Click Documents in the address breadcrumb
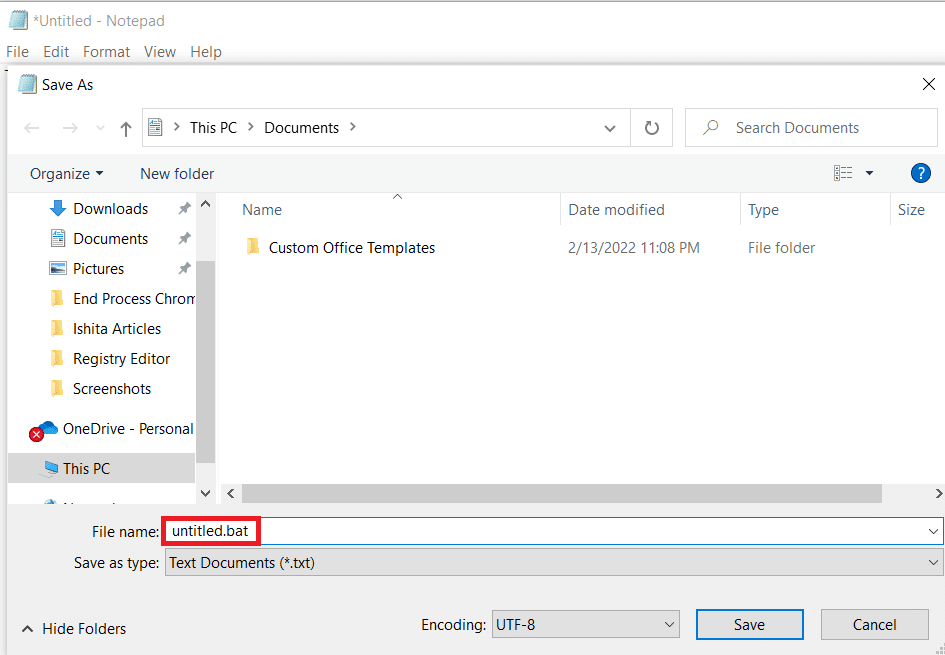 [x=301, y=128]
